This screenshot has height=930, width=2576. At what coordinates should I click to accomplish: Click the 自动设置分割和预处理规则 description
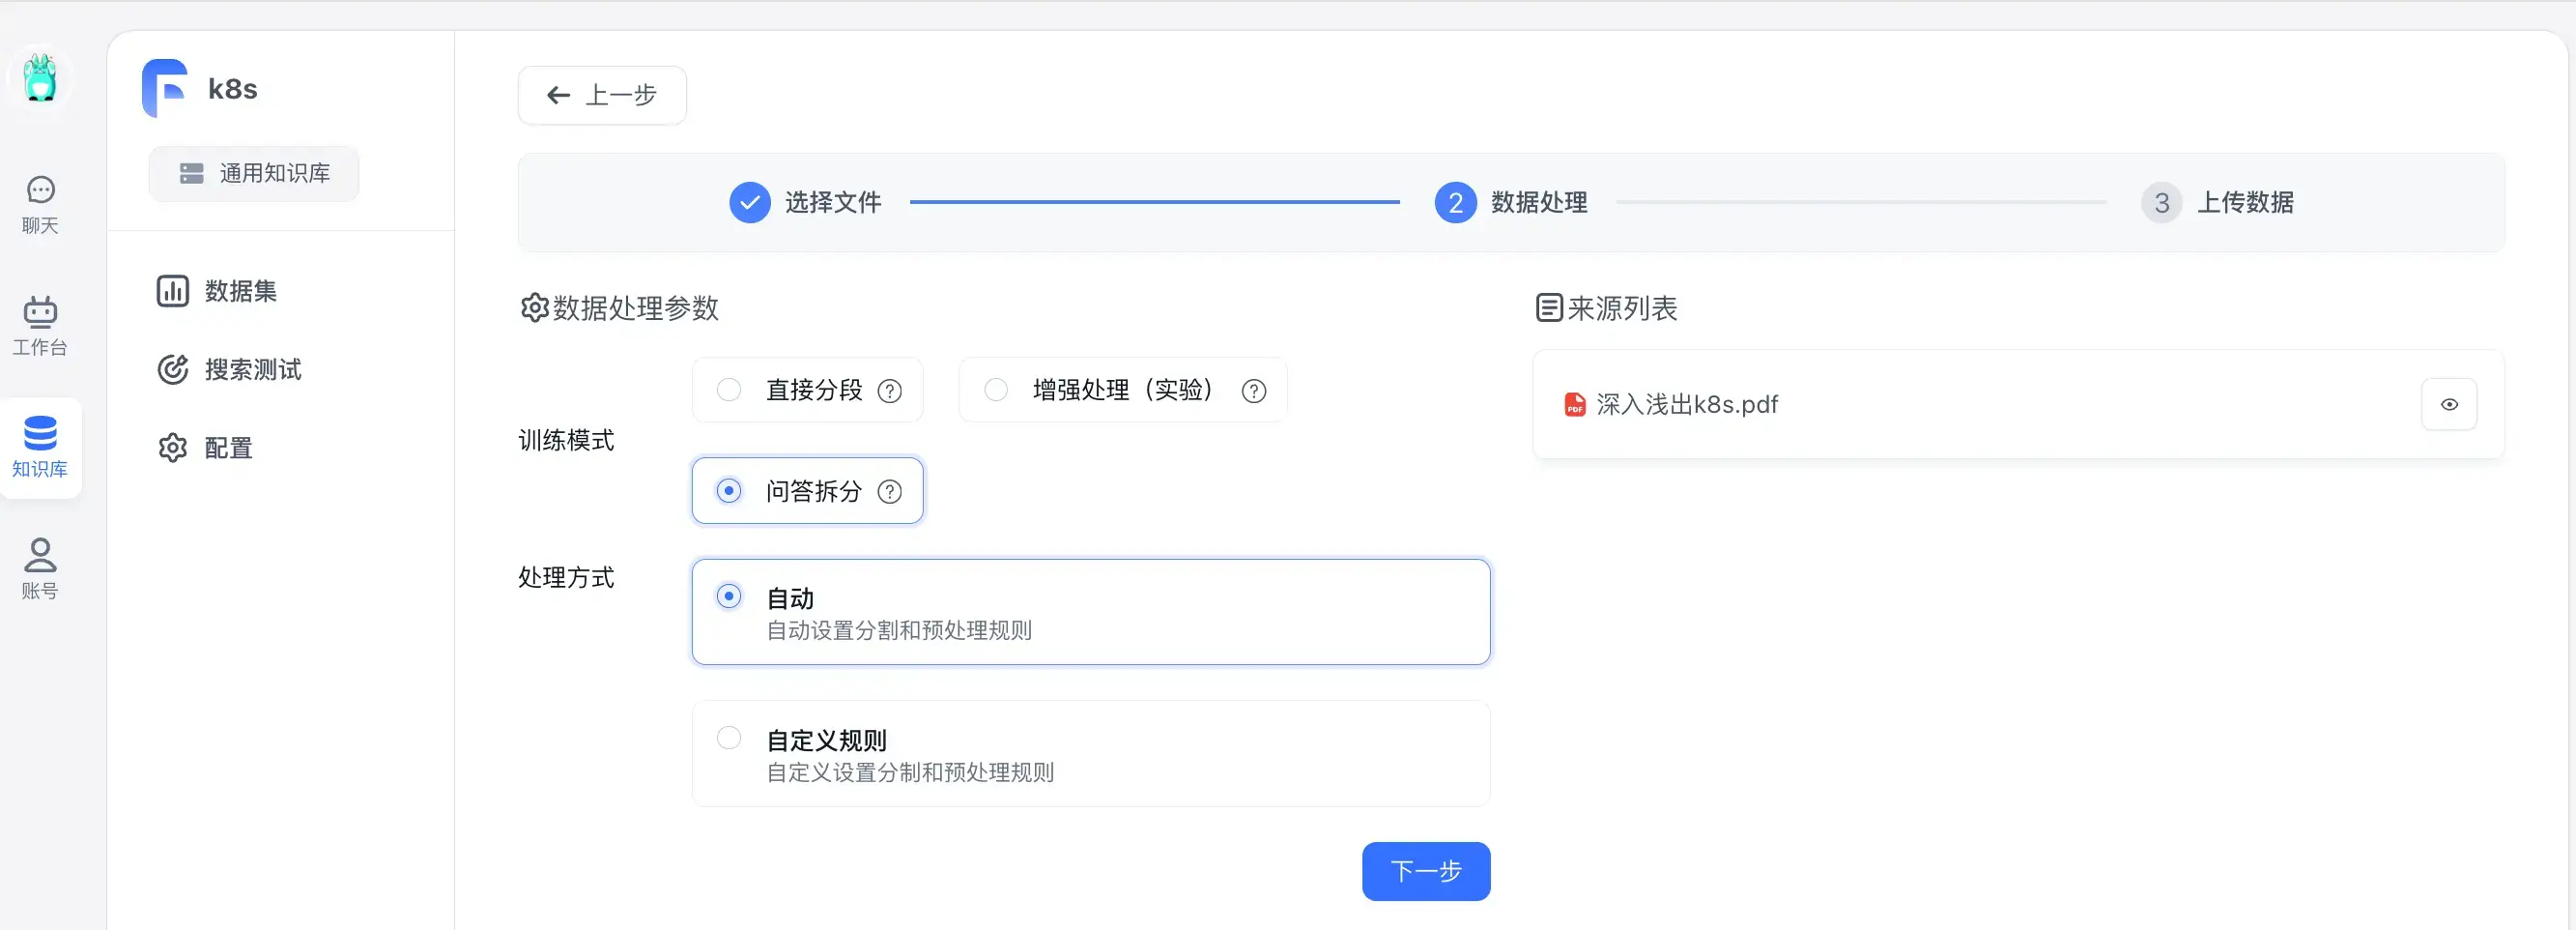pos(898,630)
